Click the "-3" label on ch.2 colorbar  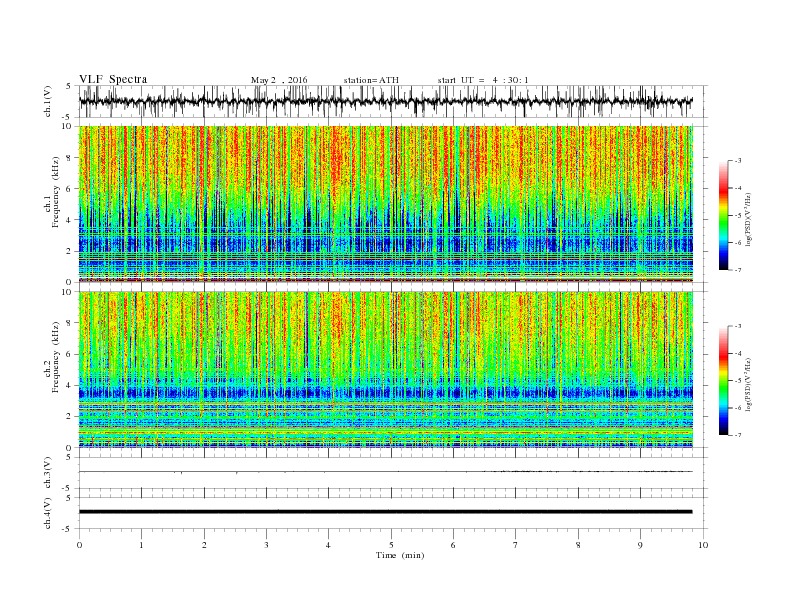[738, 326]
